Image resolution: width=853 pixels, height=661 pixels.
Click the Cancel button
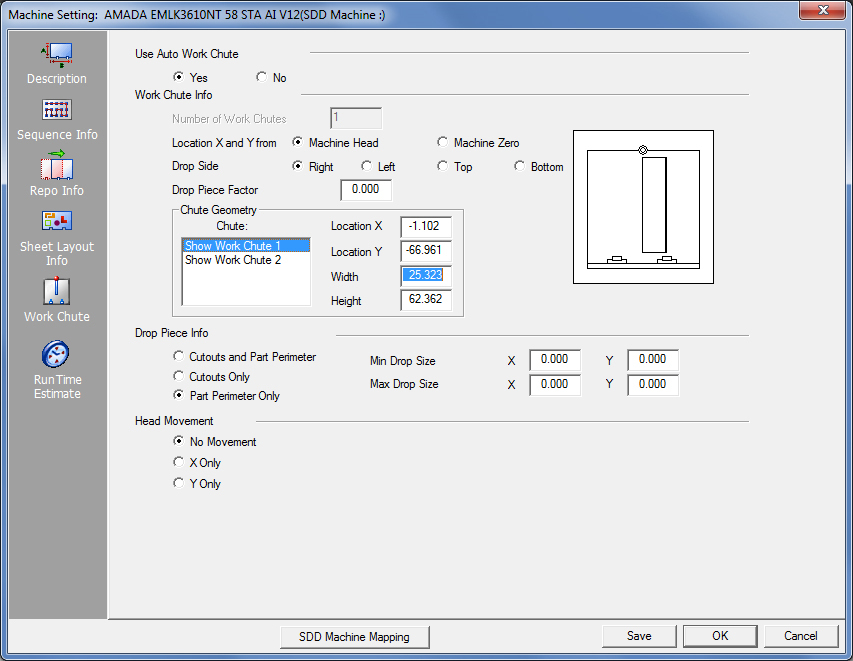coord(801,636)
